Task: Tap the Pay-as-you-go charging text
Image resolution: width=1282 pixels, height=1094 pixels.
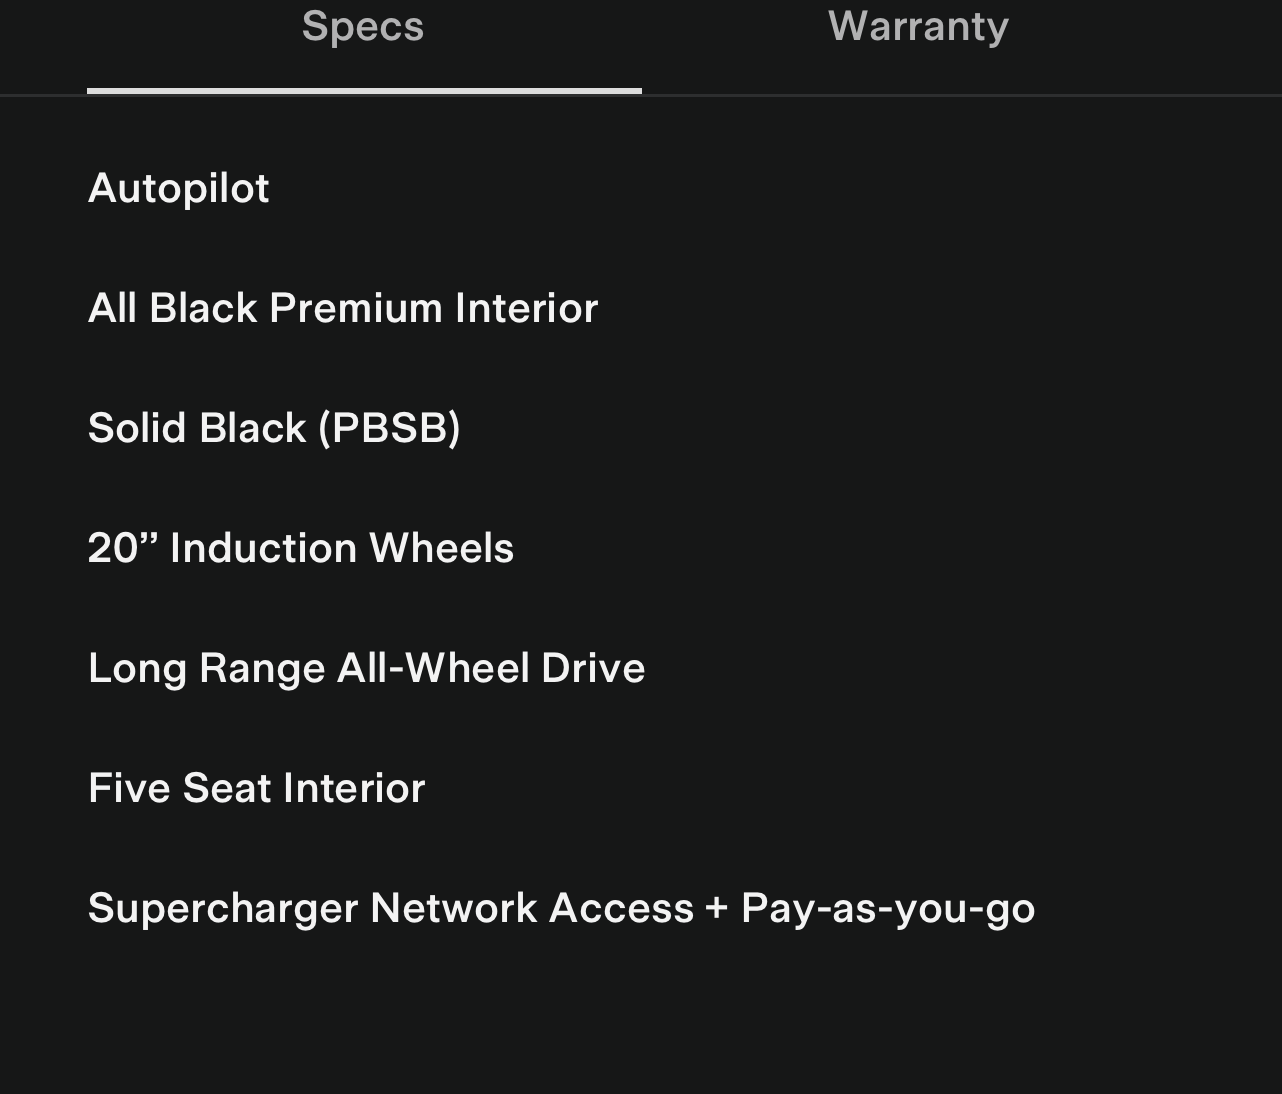Action: 888,908
